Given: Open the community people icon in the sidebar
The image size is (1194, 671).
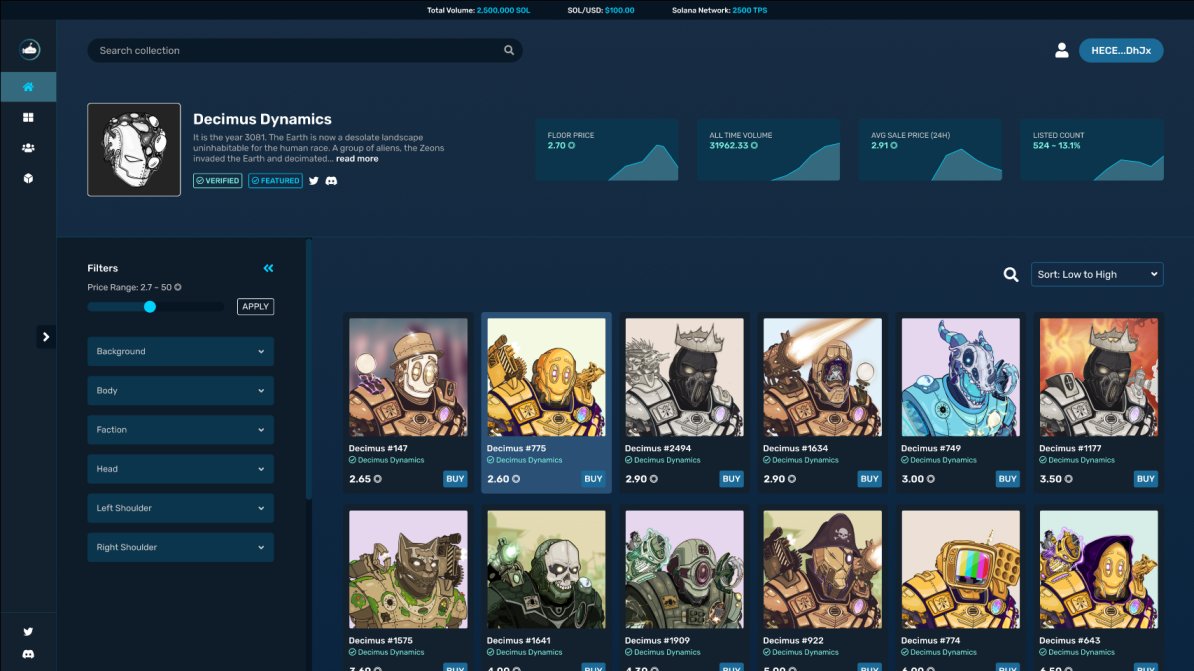Looking at the screenshot, I should pyautogui.click(x=28, y=148).
